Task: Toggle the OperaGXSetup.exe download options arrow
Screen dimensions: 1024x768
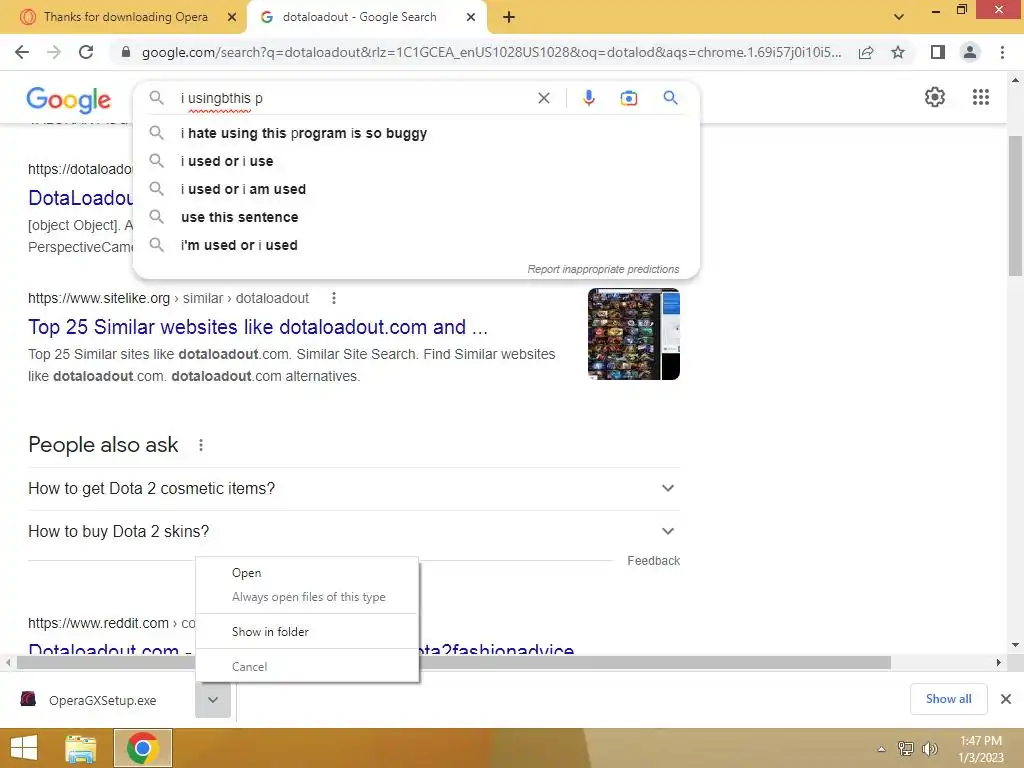Action: pyautogui.click(x=213, y=700)
